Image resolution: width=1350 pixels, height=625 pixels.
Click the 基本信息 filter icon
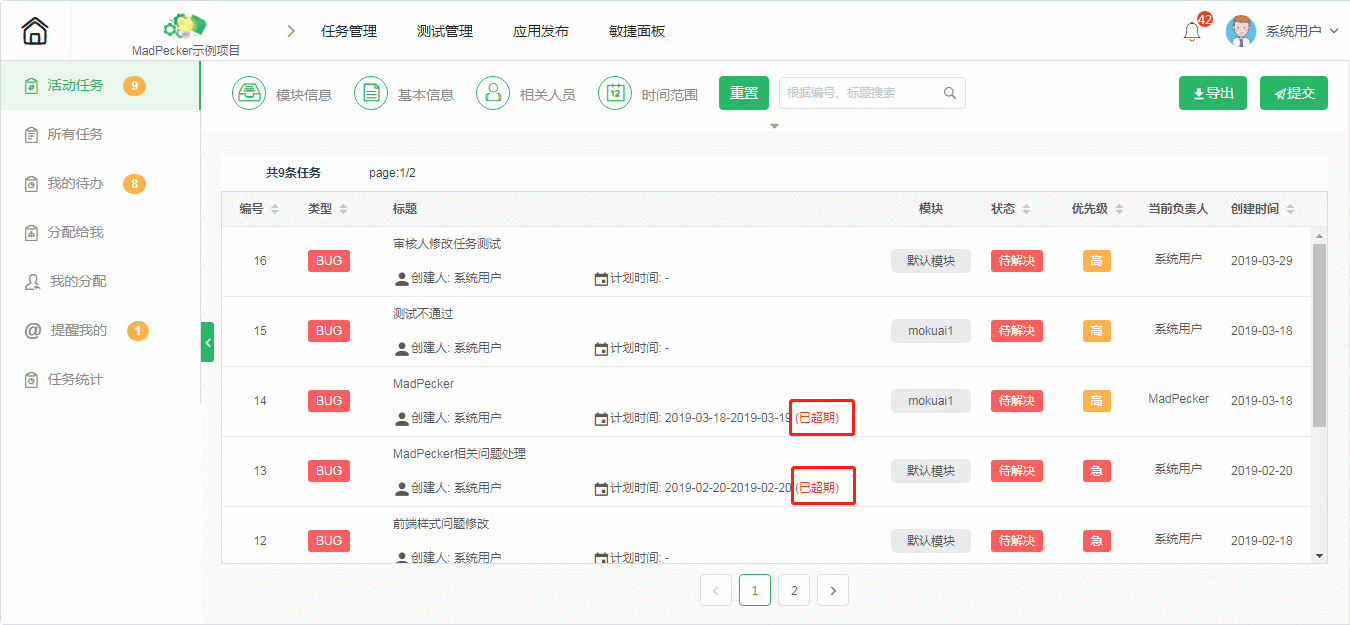[371, 93]
